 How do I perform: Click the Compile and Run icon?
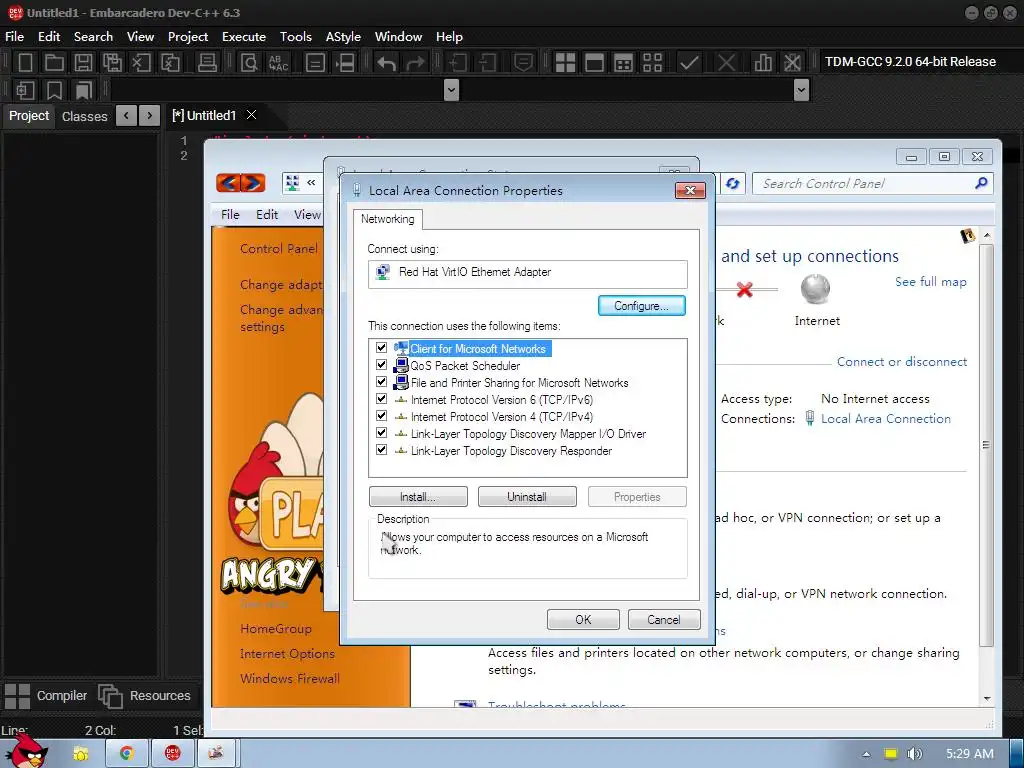(x=624, y=63)
